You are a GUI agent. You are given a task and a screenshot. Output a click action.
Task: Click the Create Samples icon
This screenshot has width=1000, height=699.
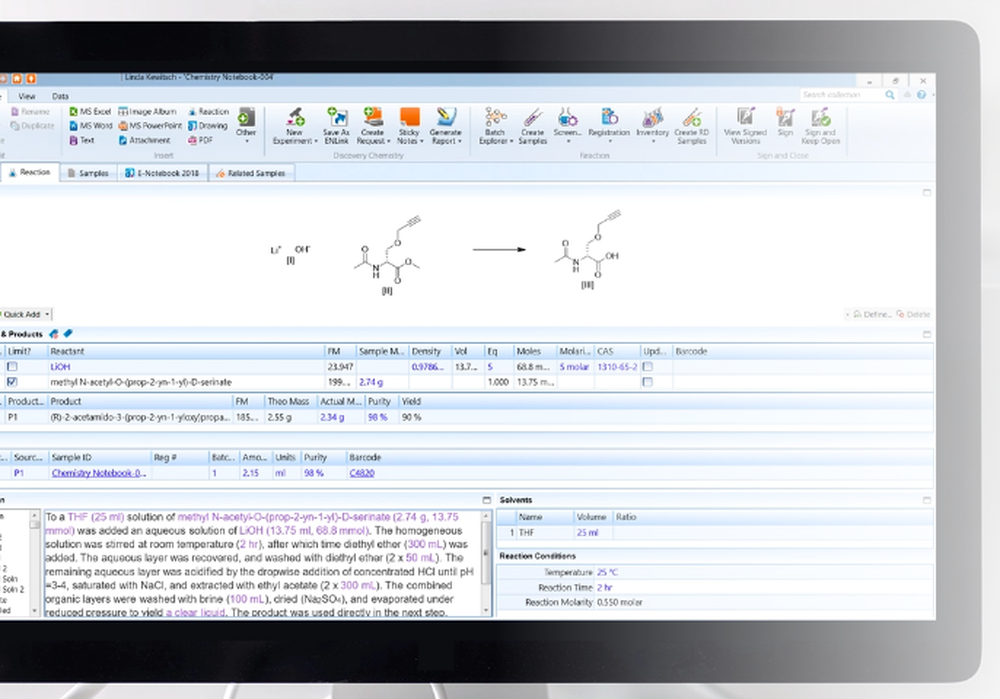[x=533, y=122]
